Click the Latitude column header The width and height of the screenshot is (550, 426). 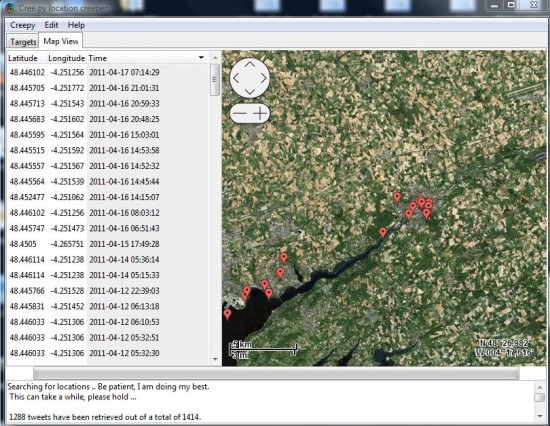[x=23, y=58]
